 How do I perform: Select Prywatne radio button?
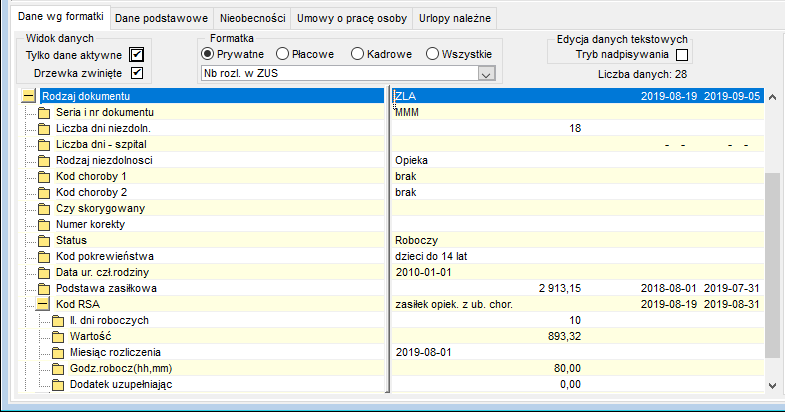click(207, 54)
